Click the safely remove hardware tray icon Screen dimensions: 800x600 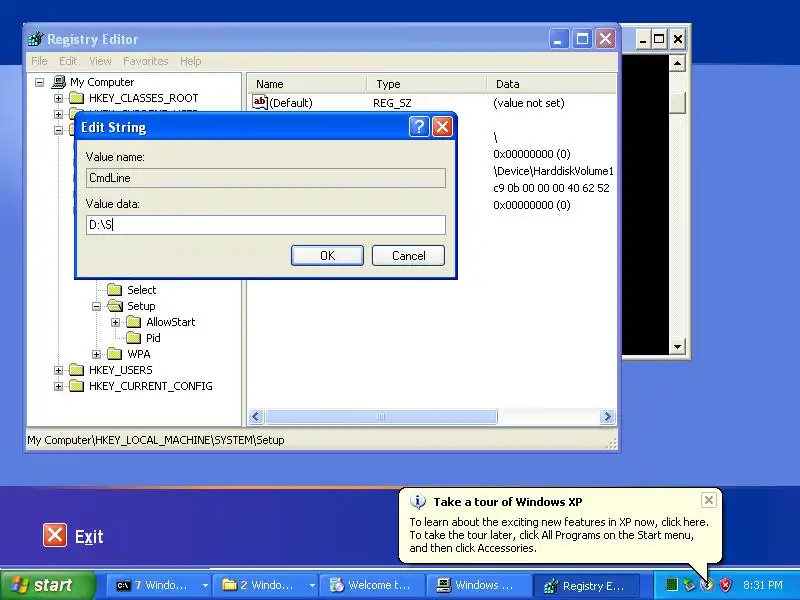pyautogui.click(x=689, y=585)
